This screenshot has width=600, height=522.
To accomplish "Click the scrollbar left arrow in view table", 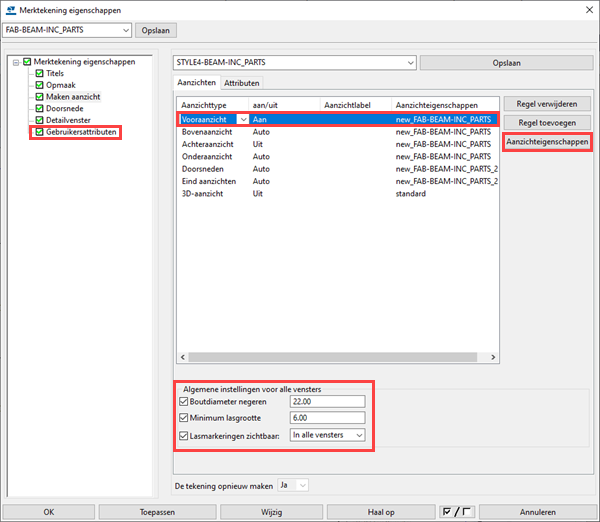I will (183, 357).
